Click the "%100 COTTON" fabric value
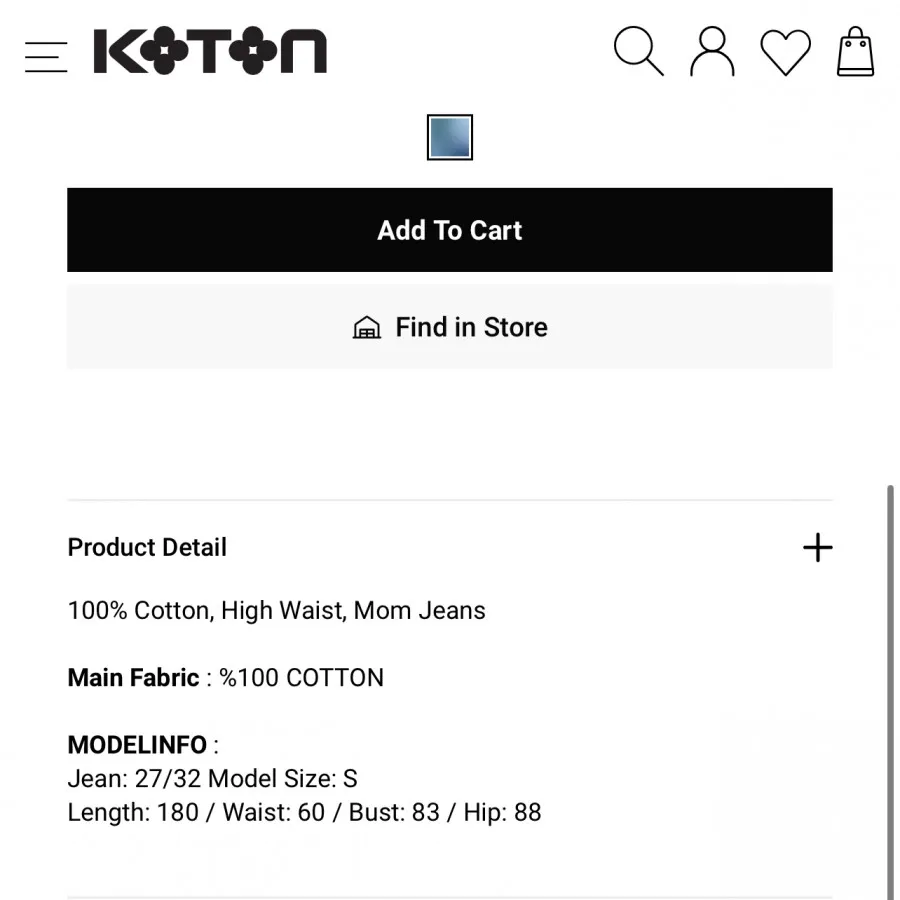The image size is (900, 900). click(x=301, y=678)
